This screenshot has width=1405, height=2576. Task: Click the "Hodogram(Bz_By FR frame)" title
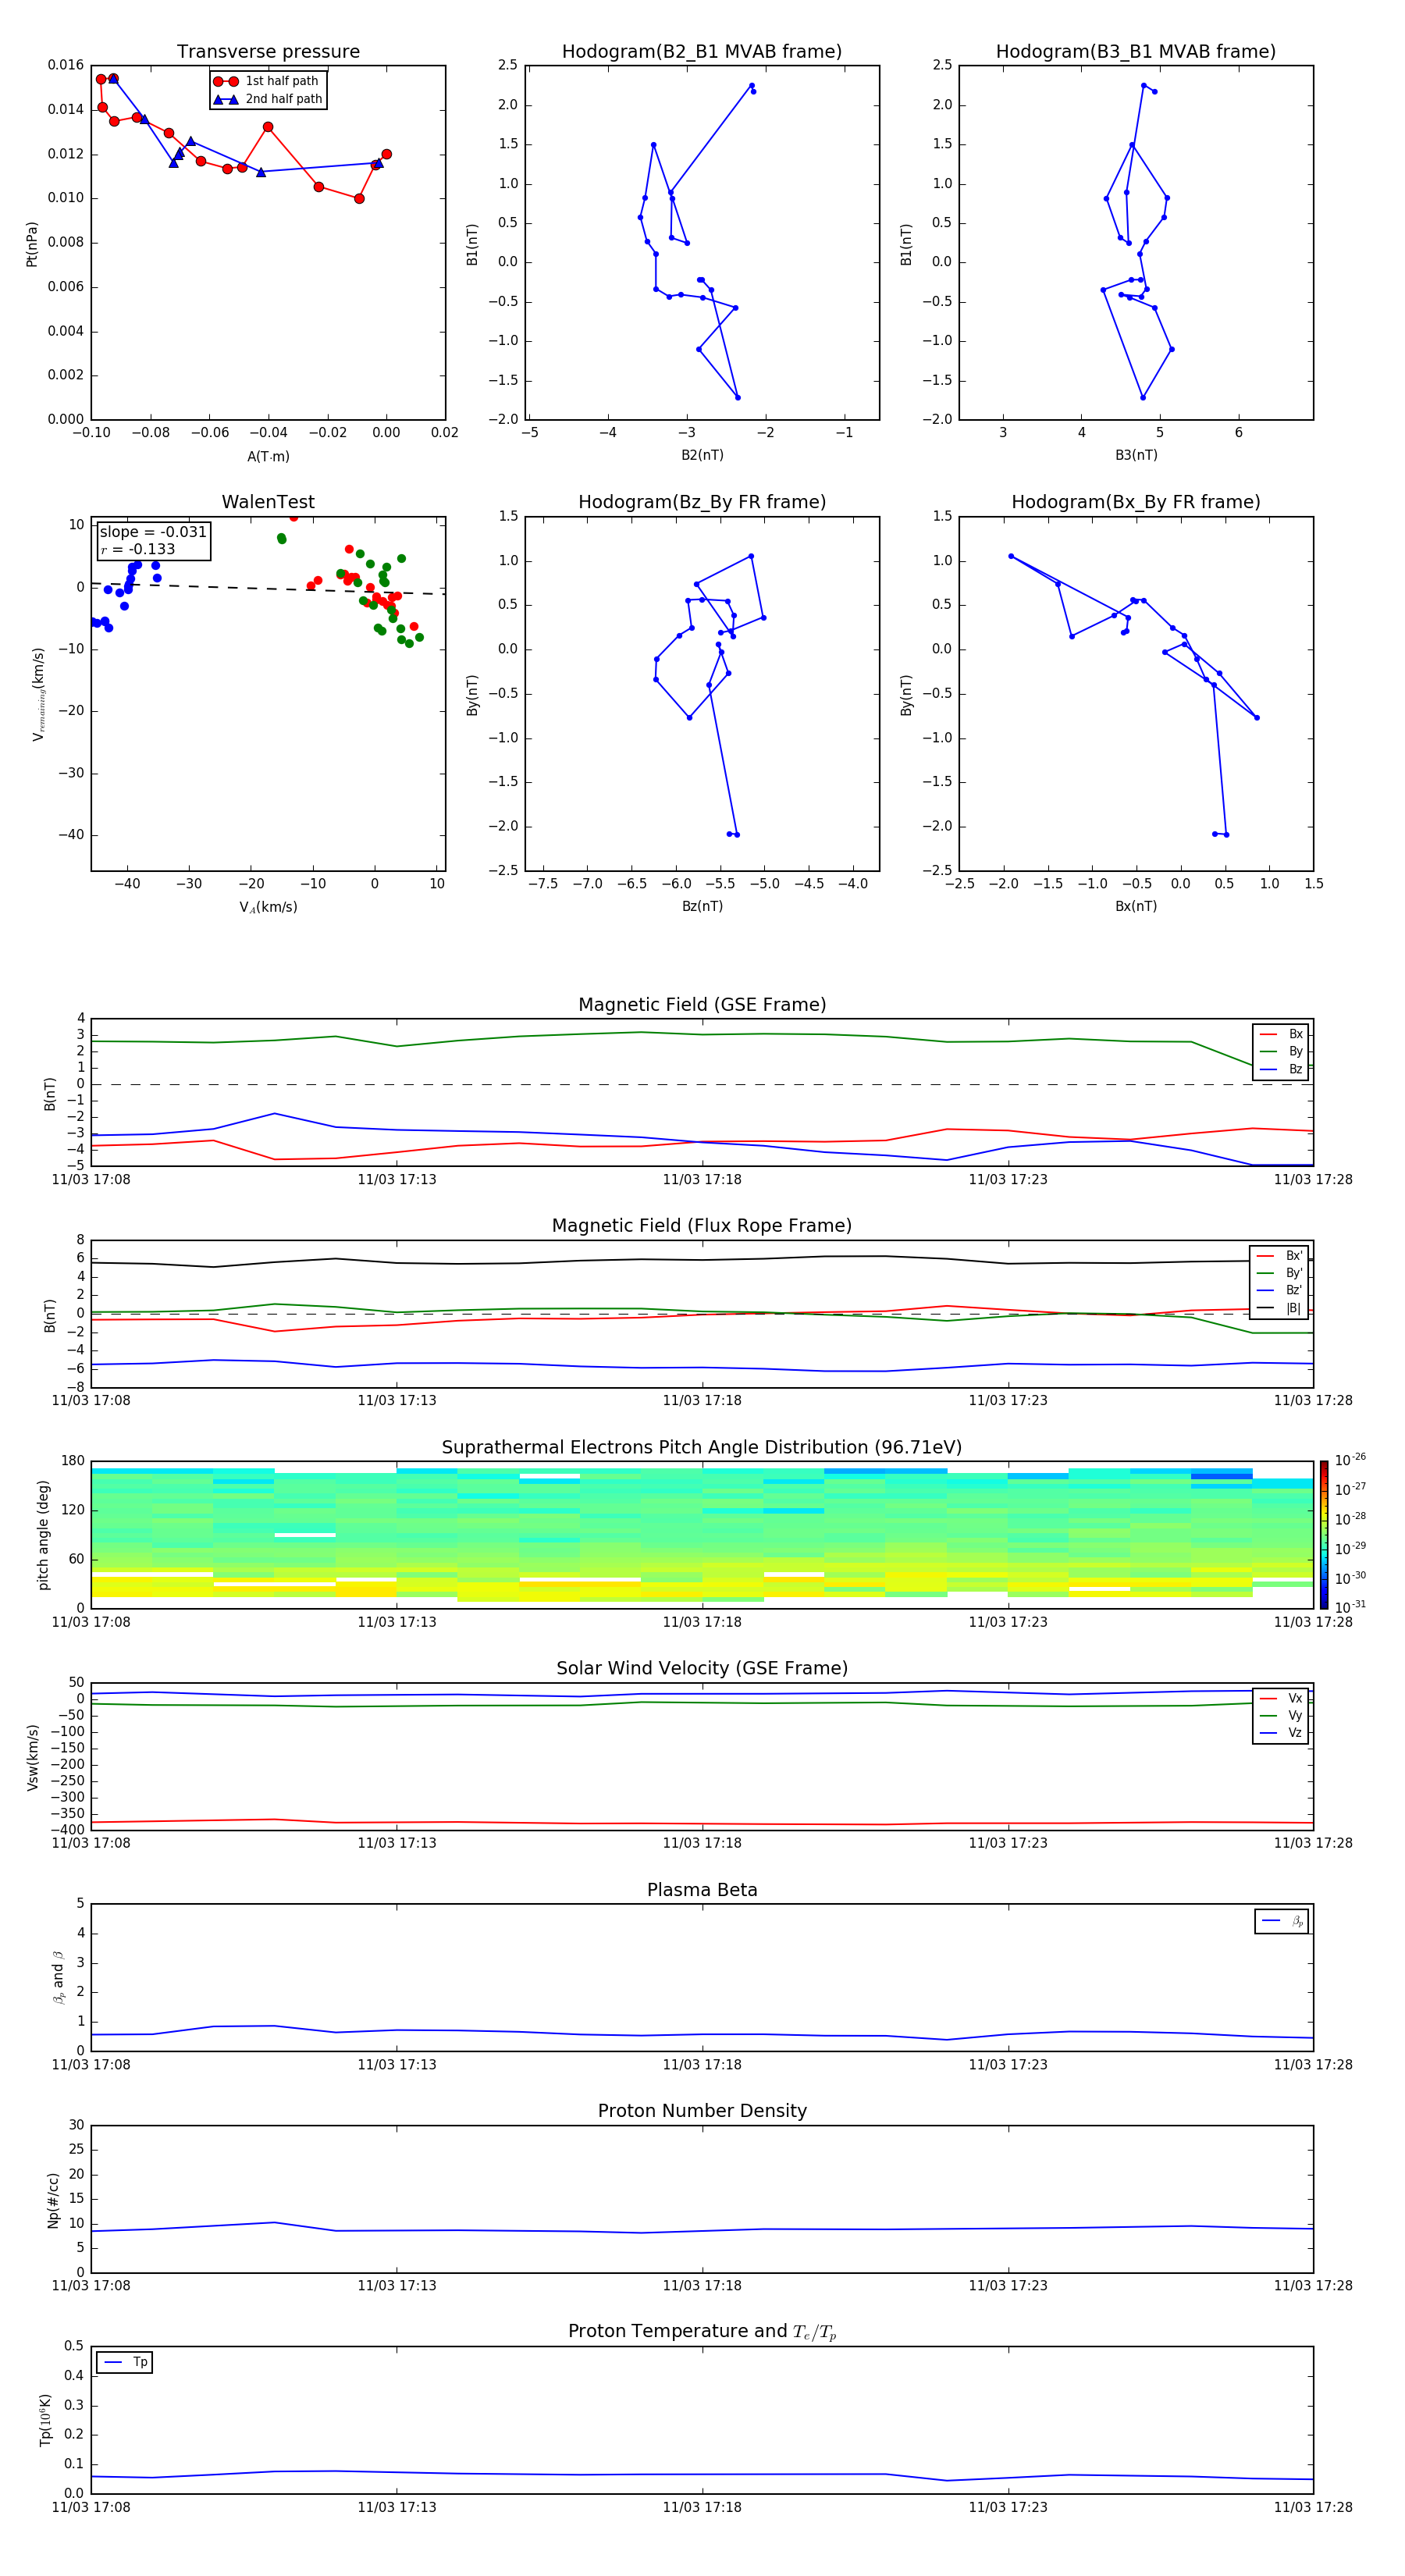click(x=702, y=502)
